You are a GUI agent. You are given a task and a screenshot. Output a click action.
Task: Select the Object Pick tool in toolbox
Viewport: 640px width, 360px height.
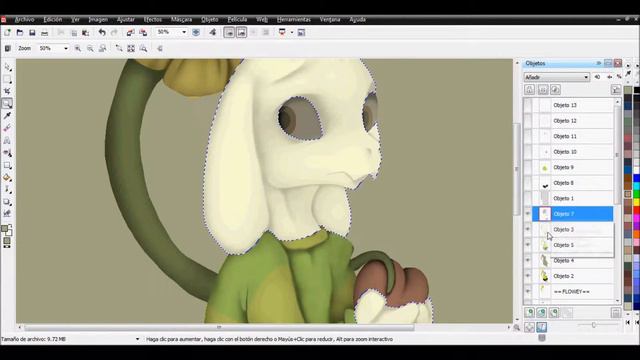[x=7, y=67]
